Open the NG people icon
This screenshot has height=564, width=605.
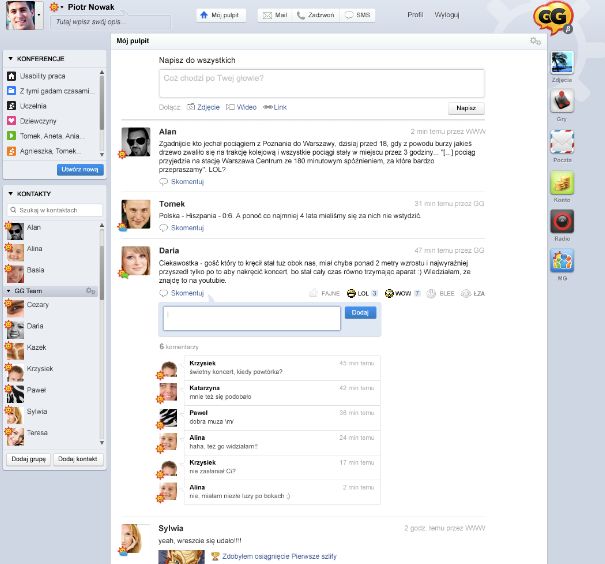tap(562, 260)
